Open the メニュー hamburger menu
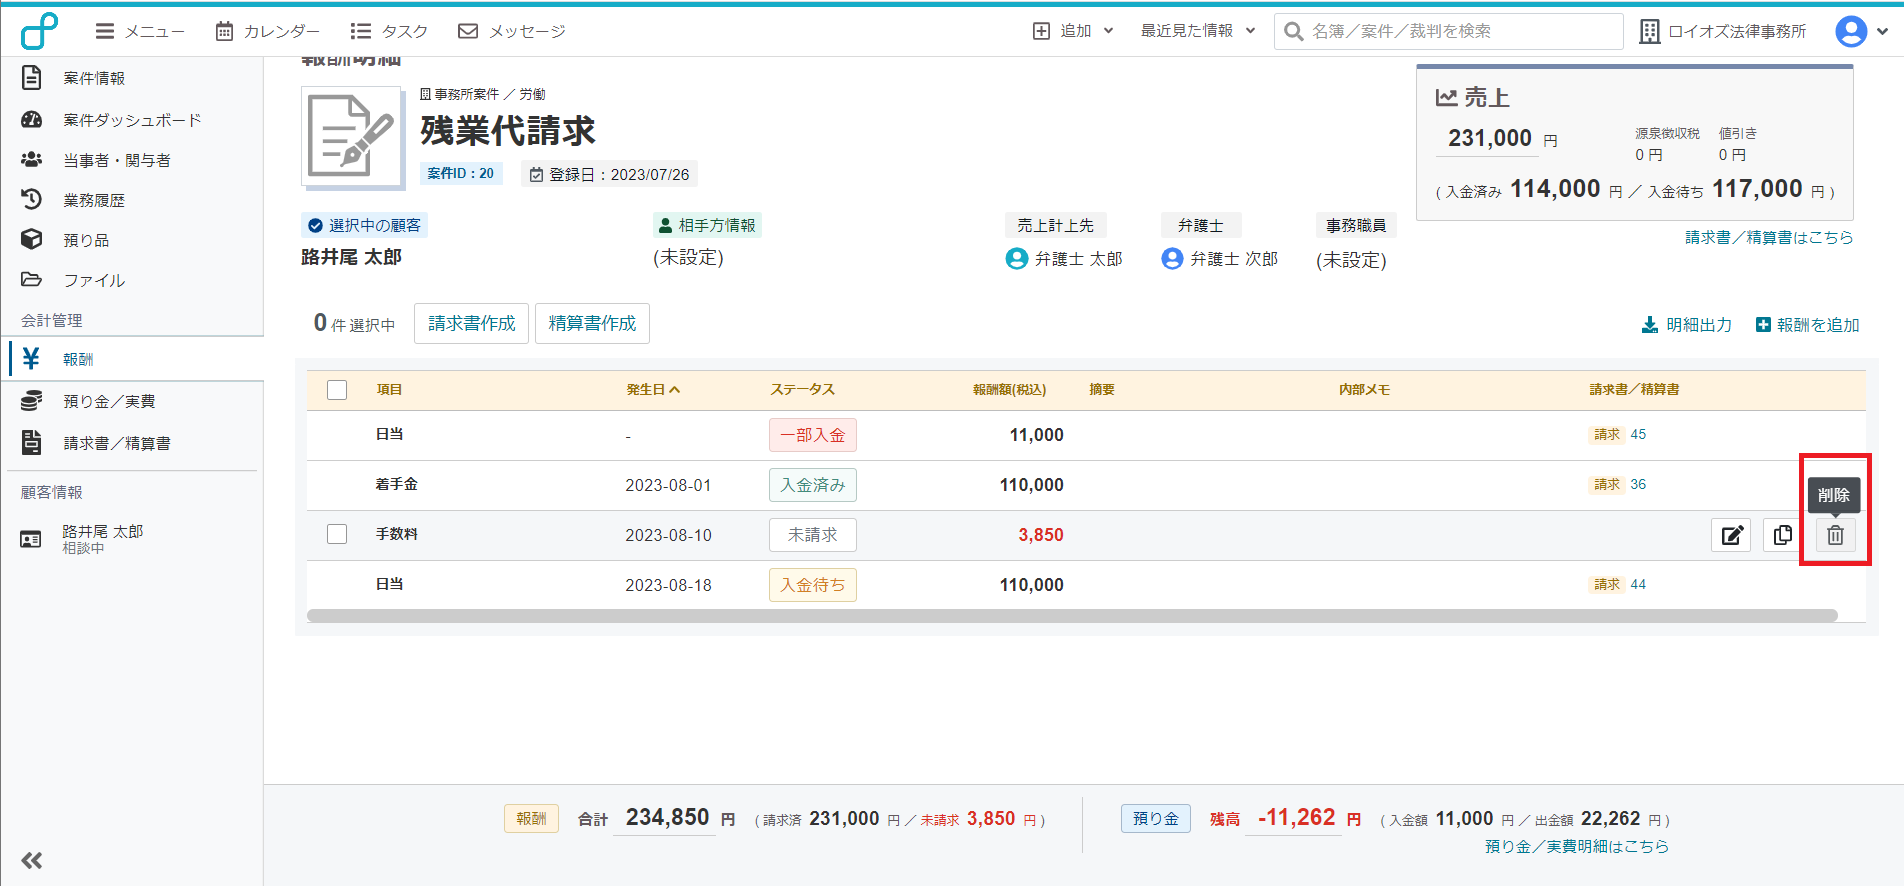 [x=140, y=31]
